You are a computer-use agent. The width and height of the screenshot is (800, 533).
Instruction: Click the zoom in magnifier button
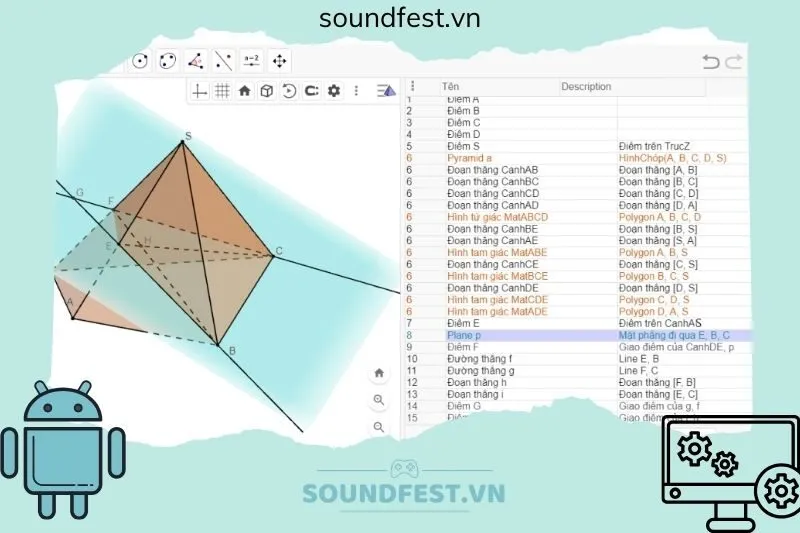pyautogui.click(x=379, y=400)
